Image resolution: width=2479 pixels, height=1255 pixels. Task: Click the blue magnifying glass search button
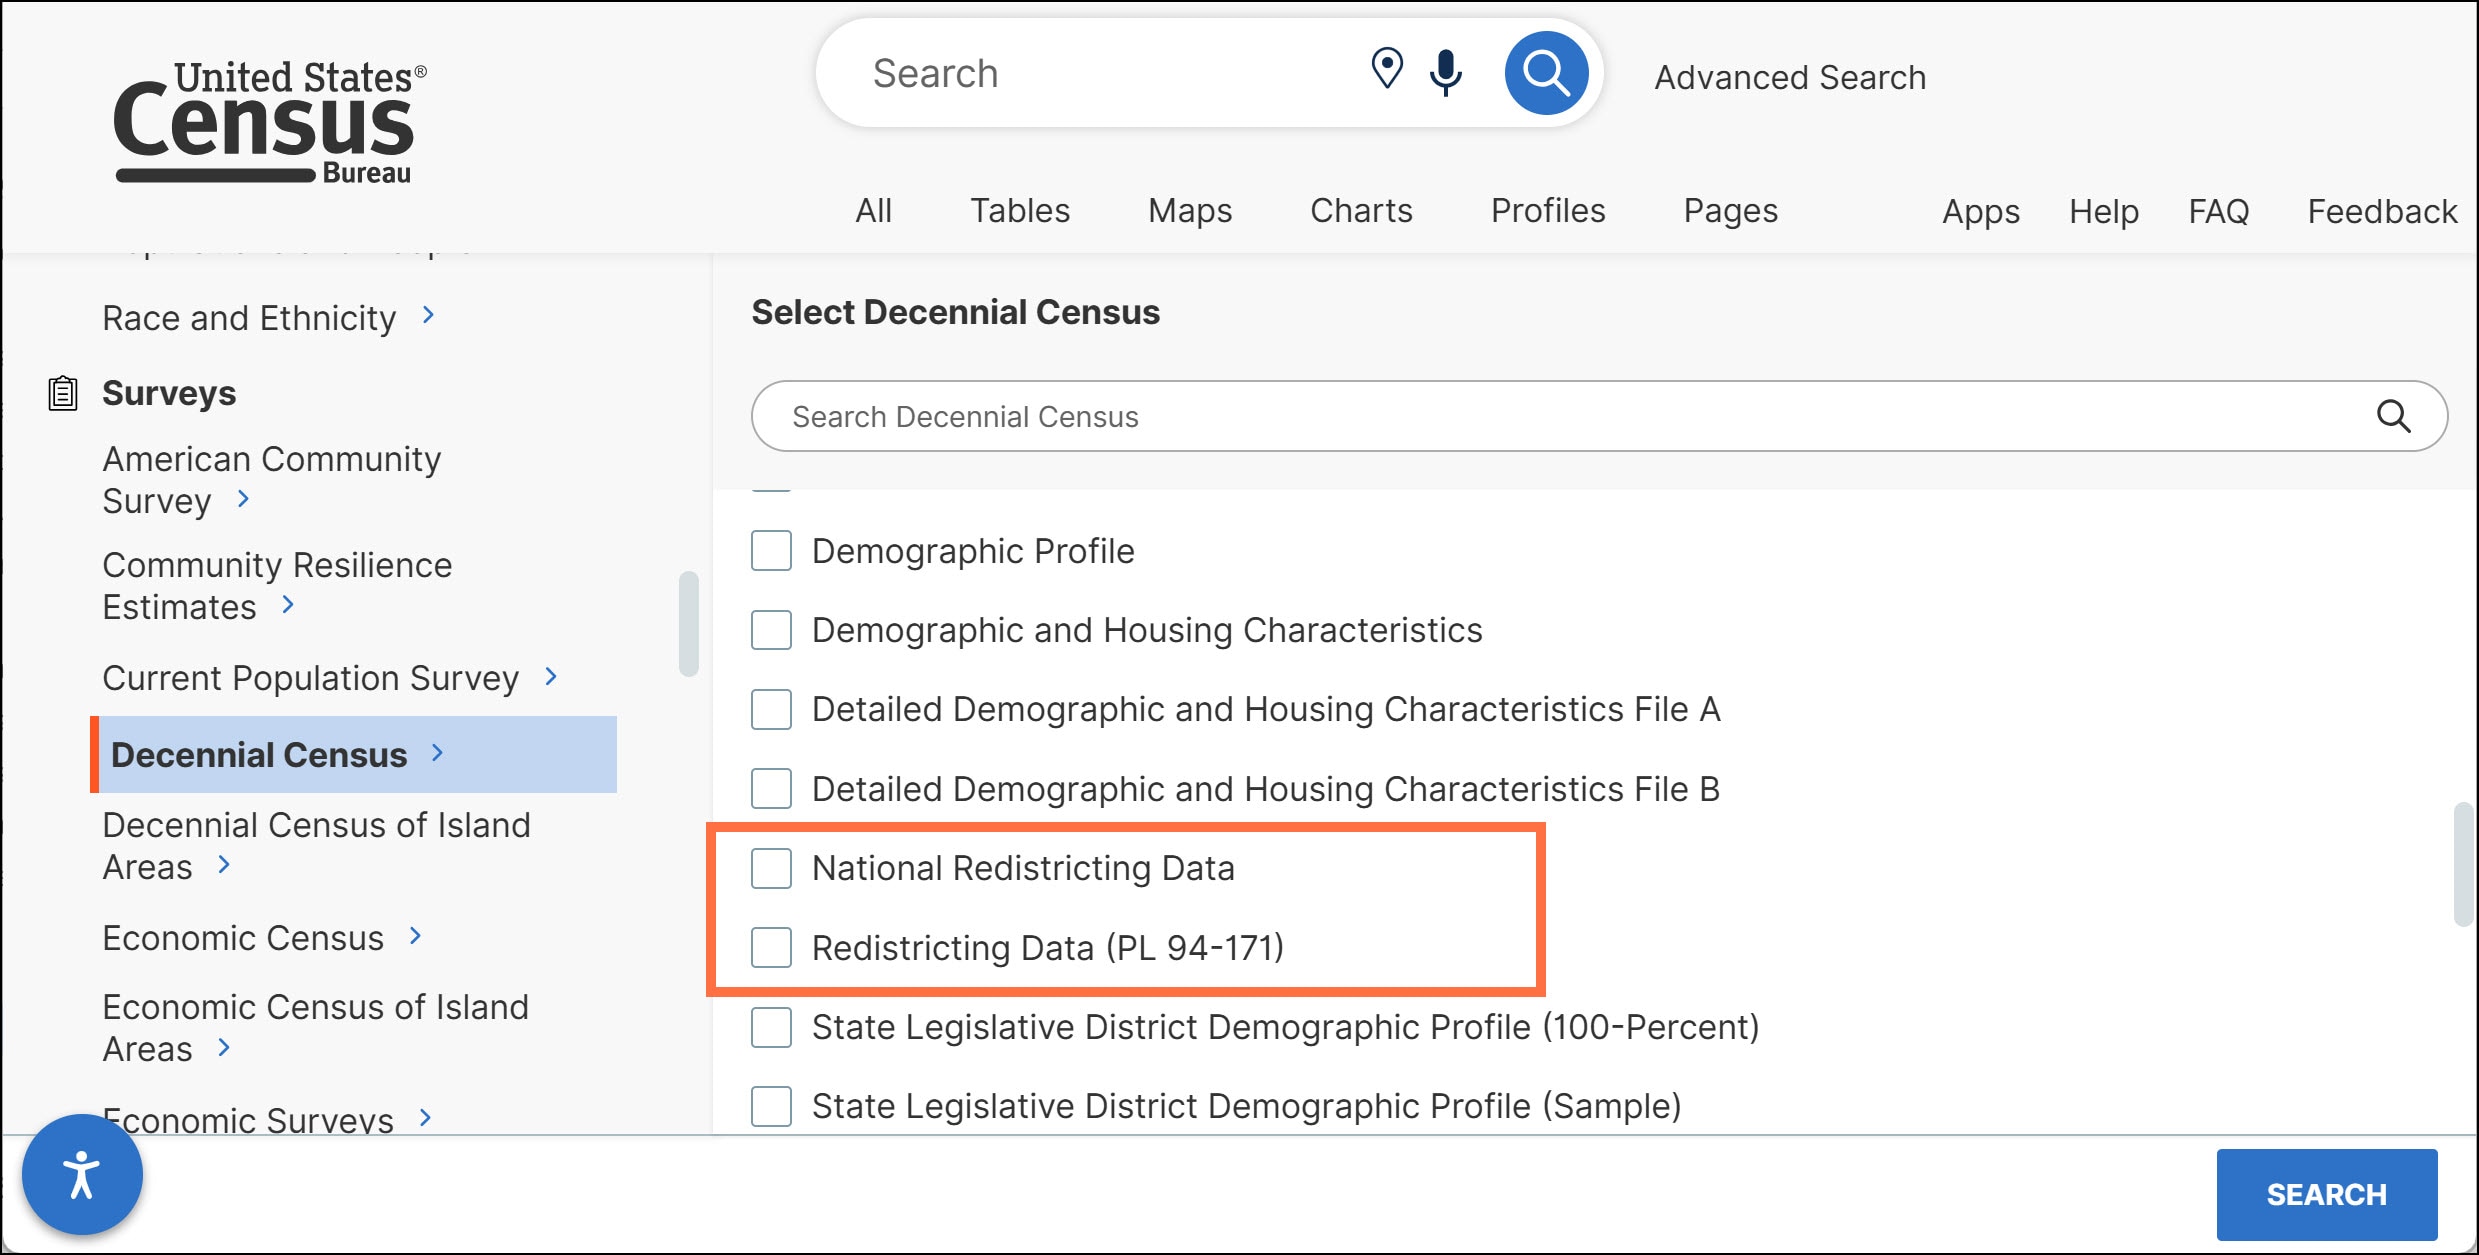pyautogui.click(x=1546, y=73)
